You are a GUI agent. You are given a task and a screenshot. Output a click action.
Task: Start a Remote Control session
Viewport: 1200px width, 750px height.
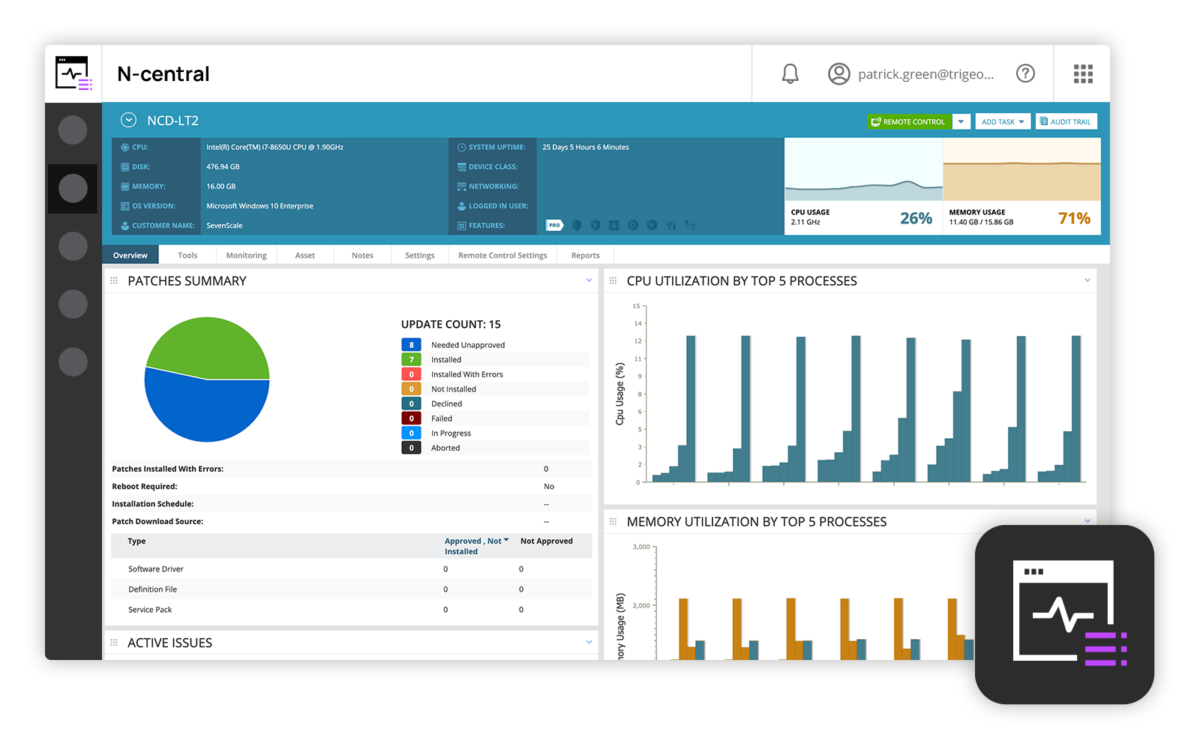tap(909, 122)
